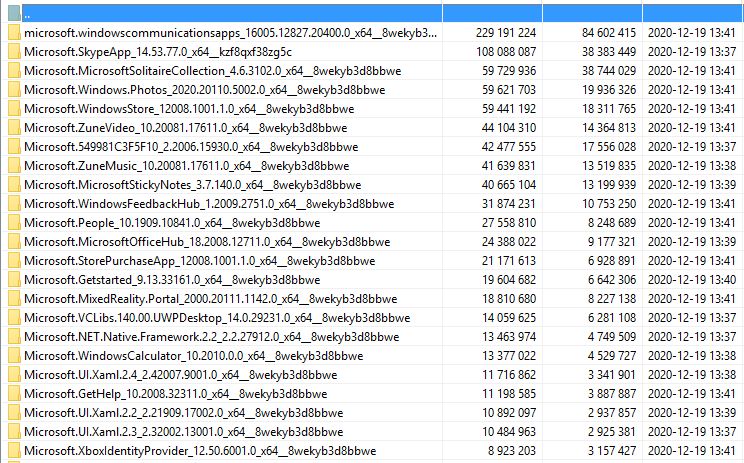Click the microsoft.windowscommunicationsapps folder icon
Screen dimensions: 744x463
(x=14, y=32)
